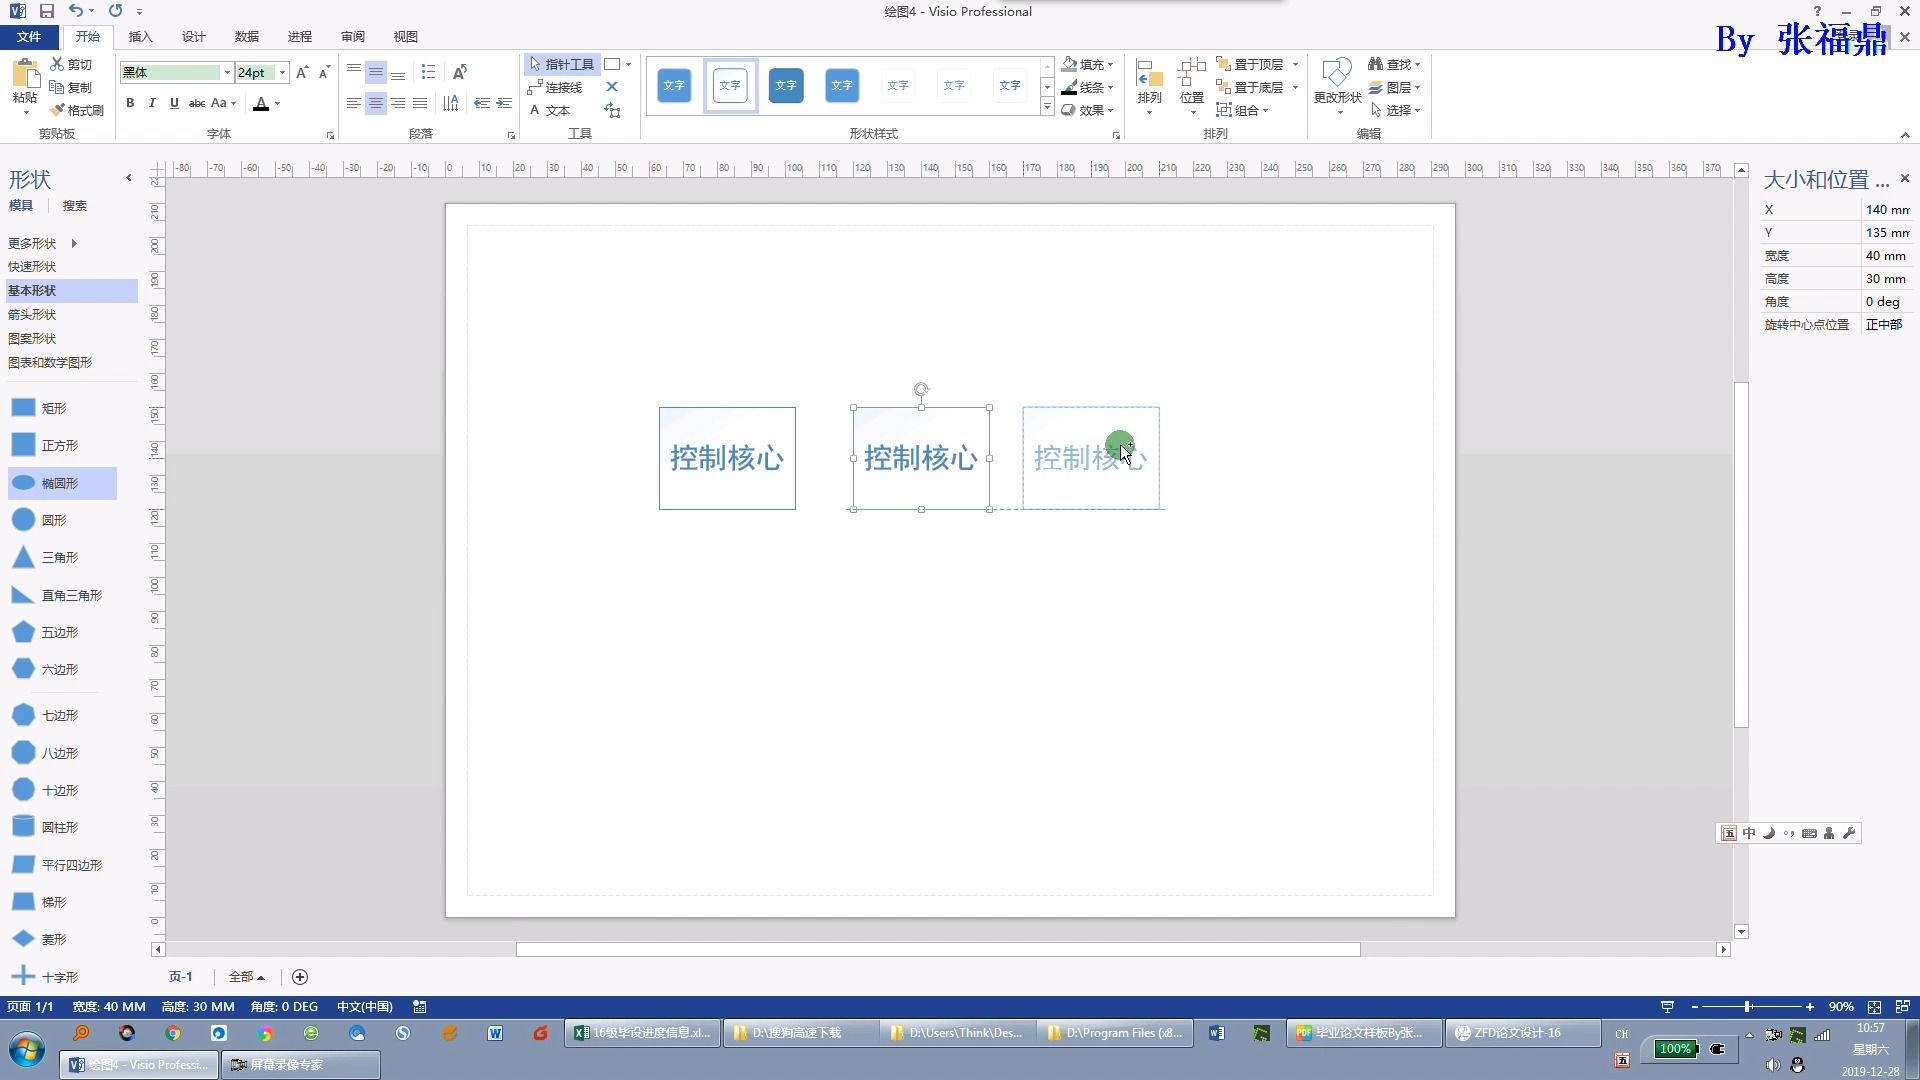Apply the third dark blue shape style

(786, 86)
